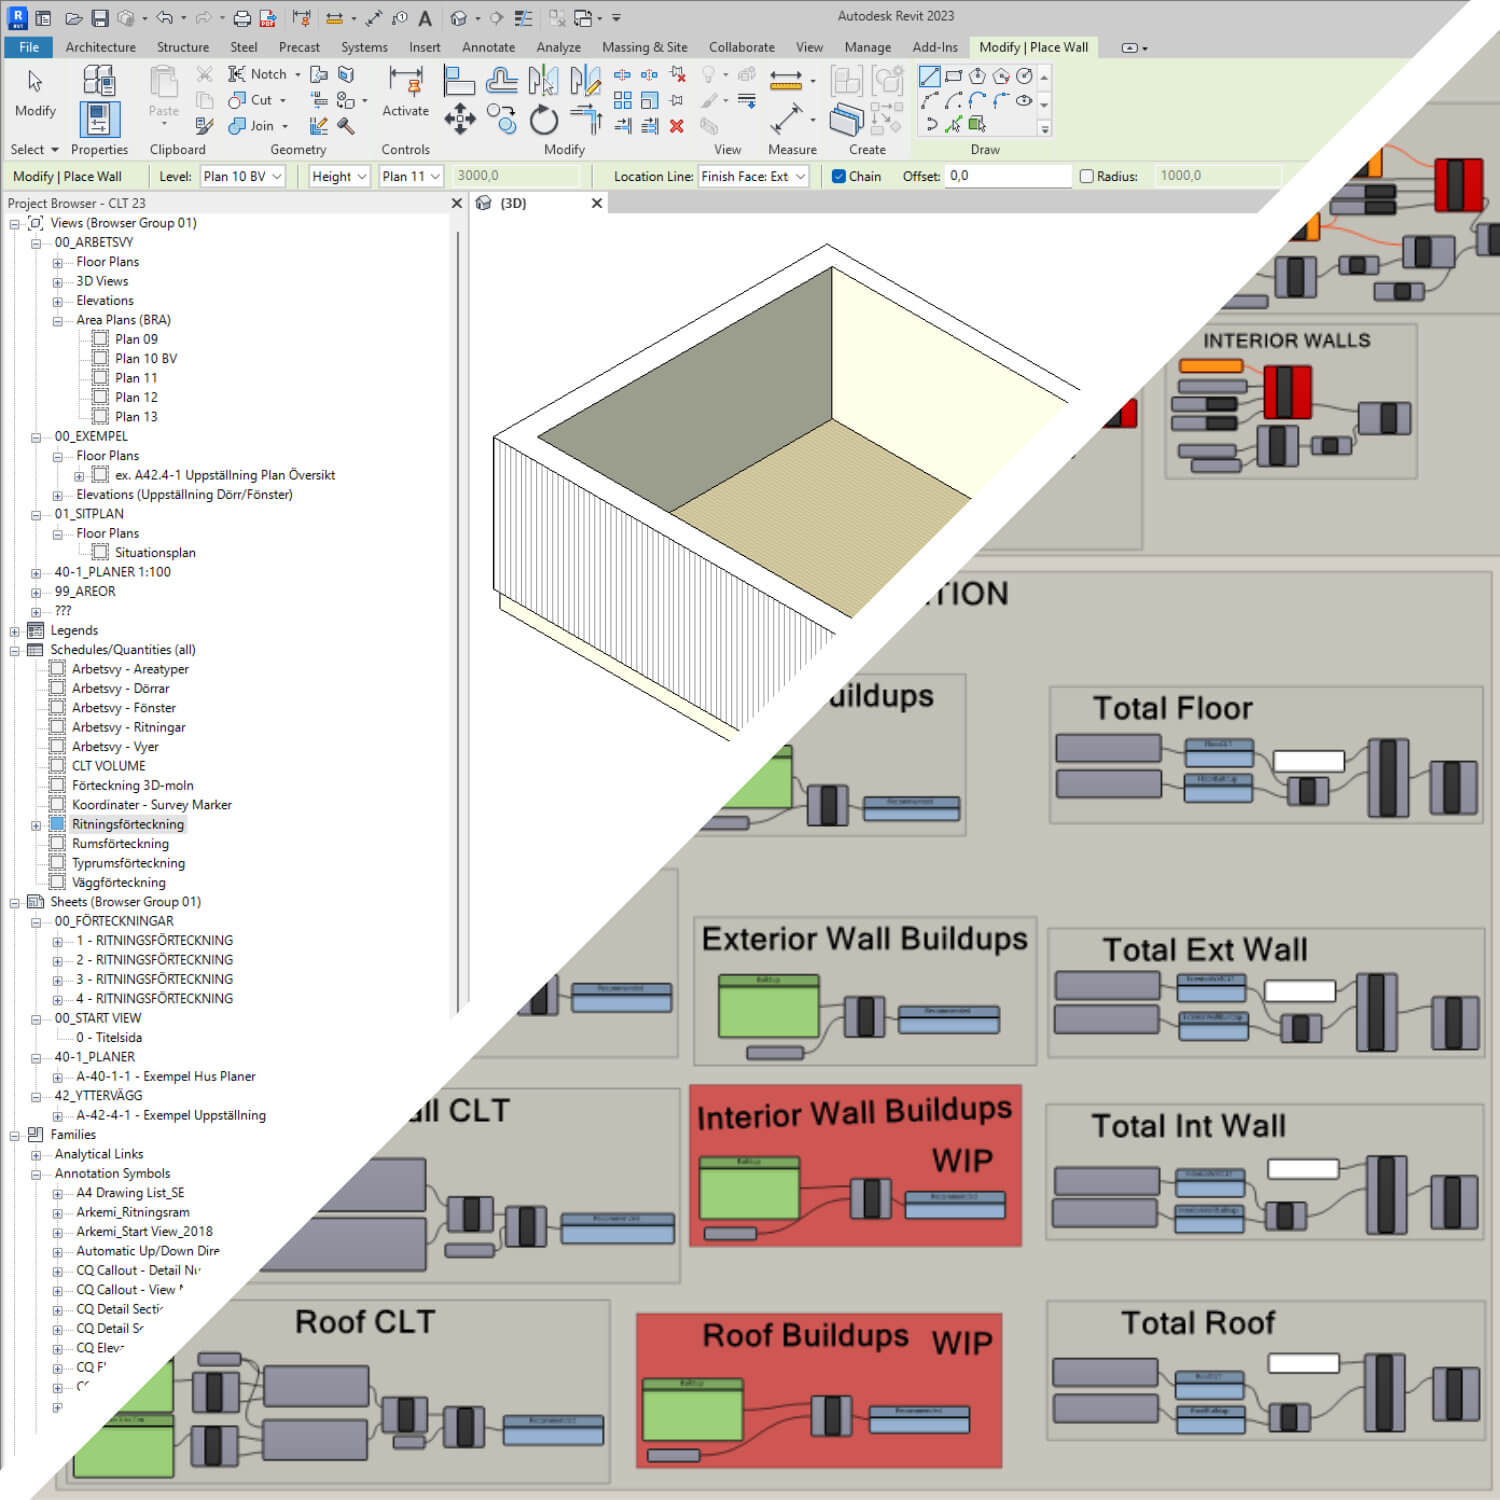
Task: Click the green panel in Exterior Wall Buildups group
Action: (x=768, y=1006)
